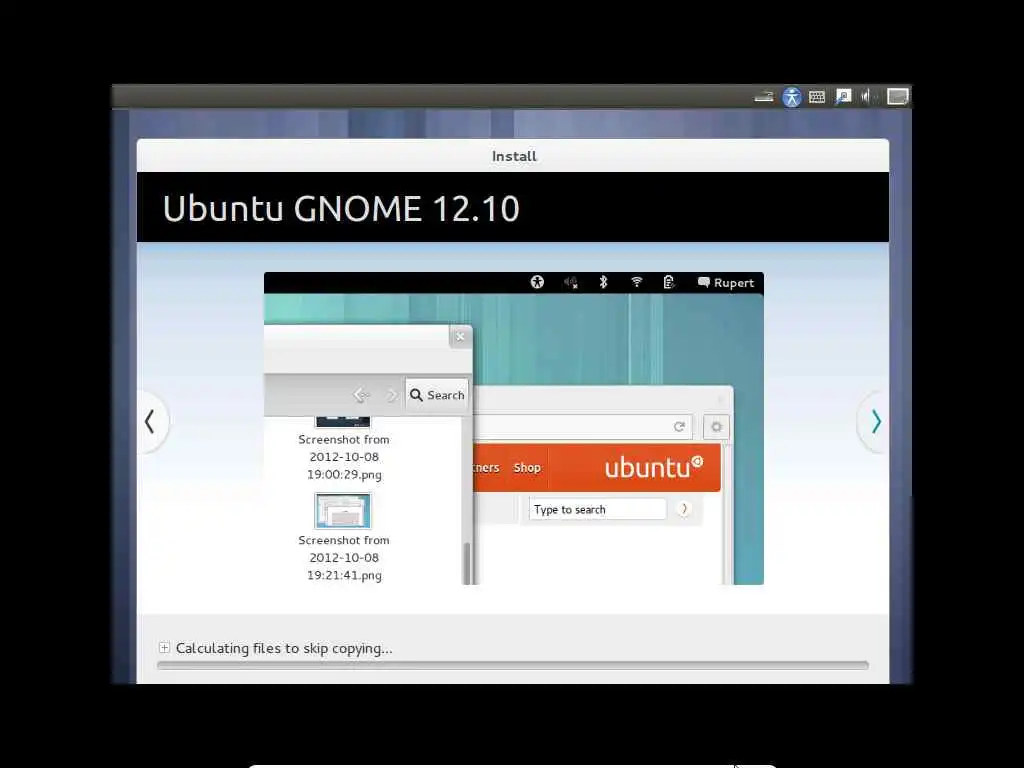
Task: Open the volume speaker indicator
Action: (x=867, y=97)
